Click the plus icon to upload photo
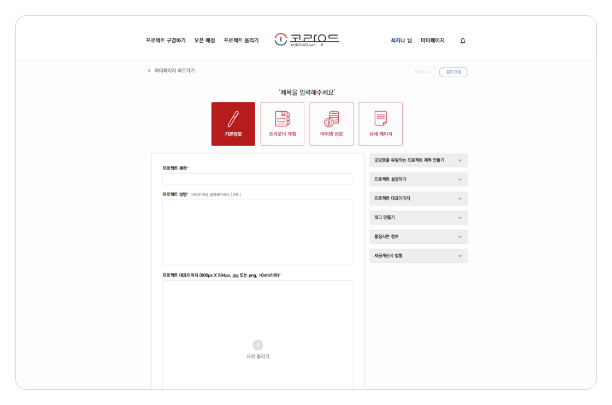 [x=257, y=344]
